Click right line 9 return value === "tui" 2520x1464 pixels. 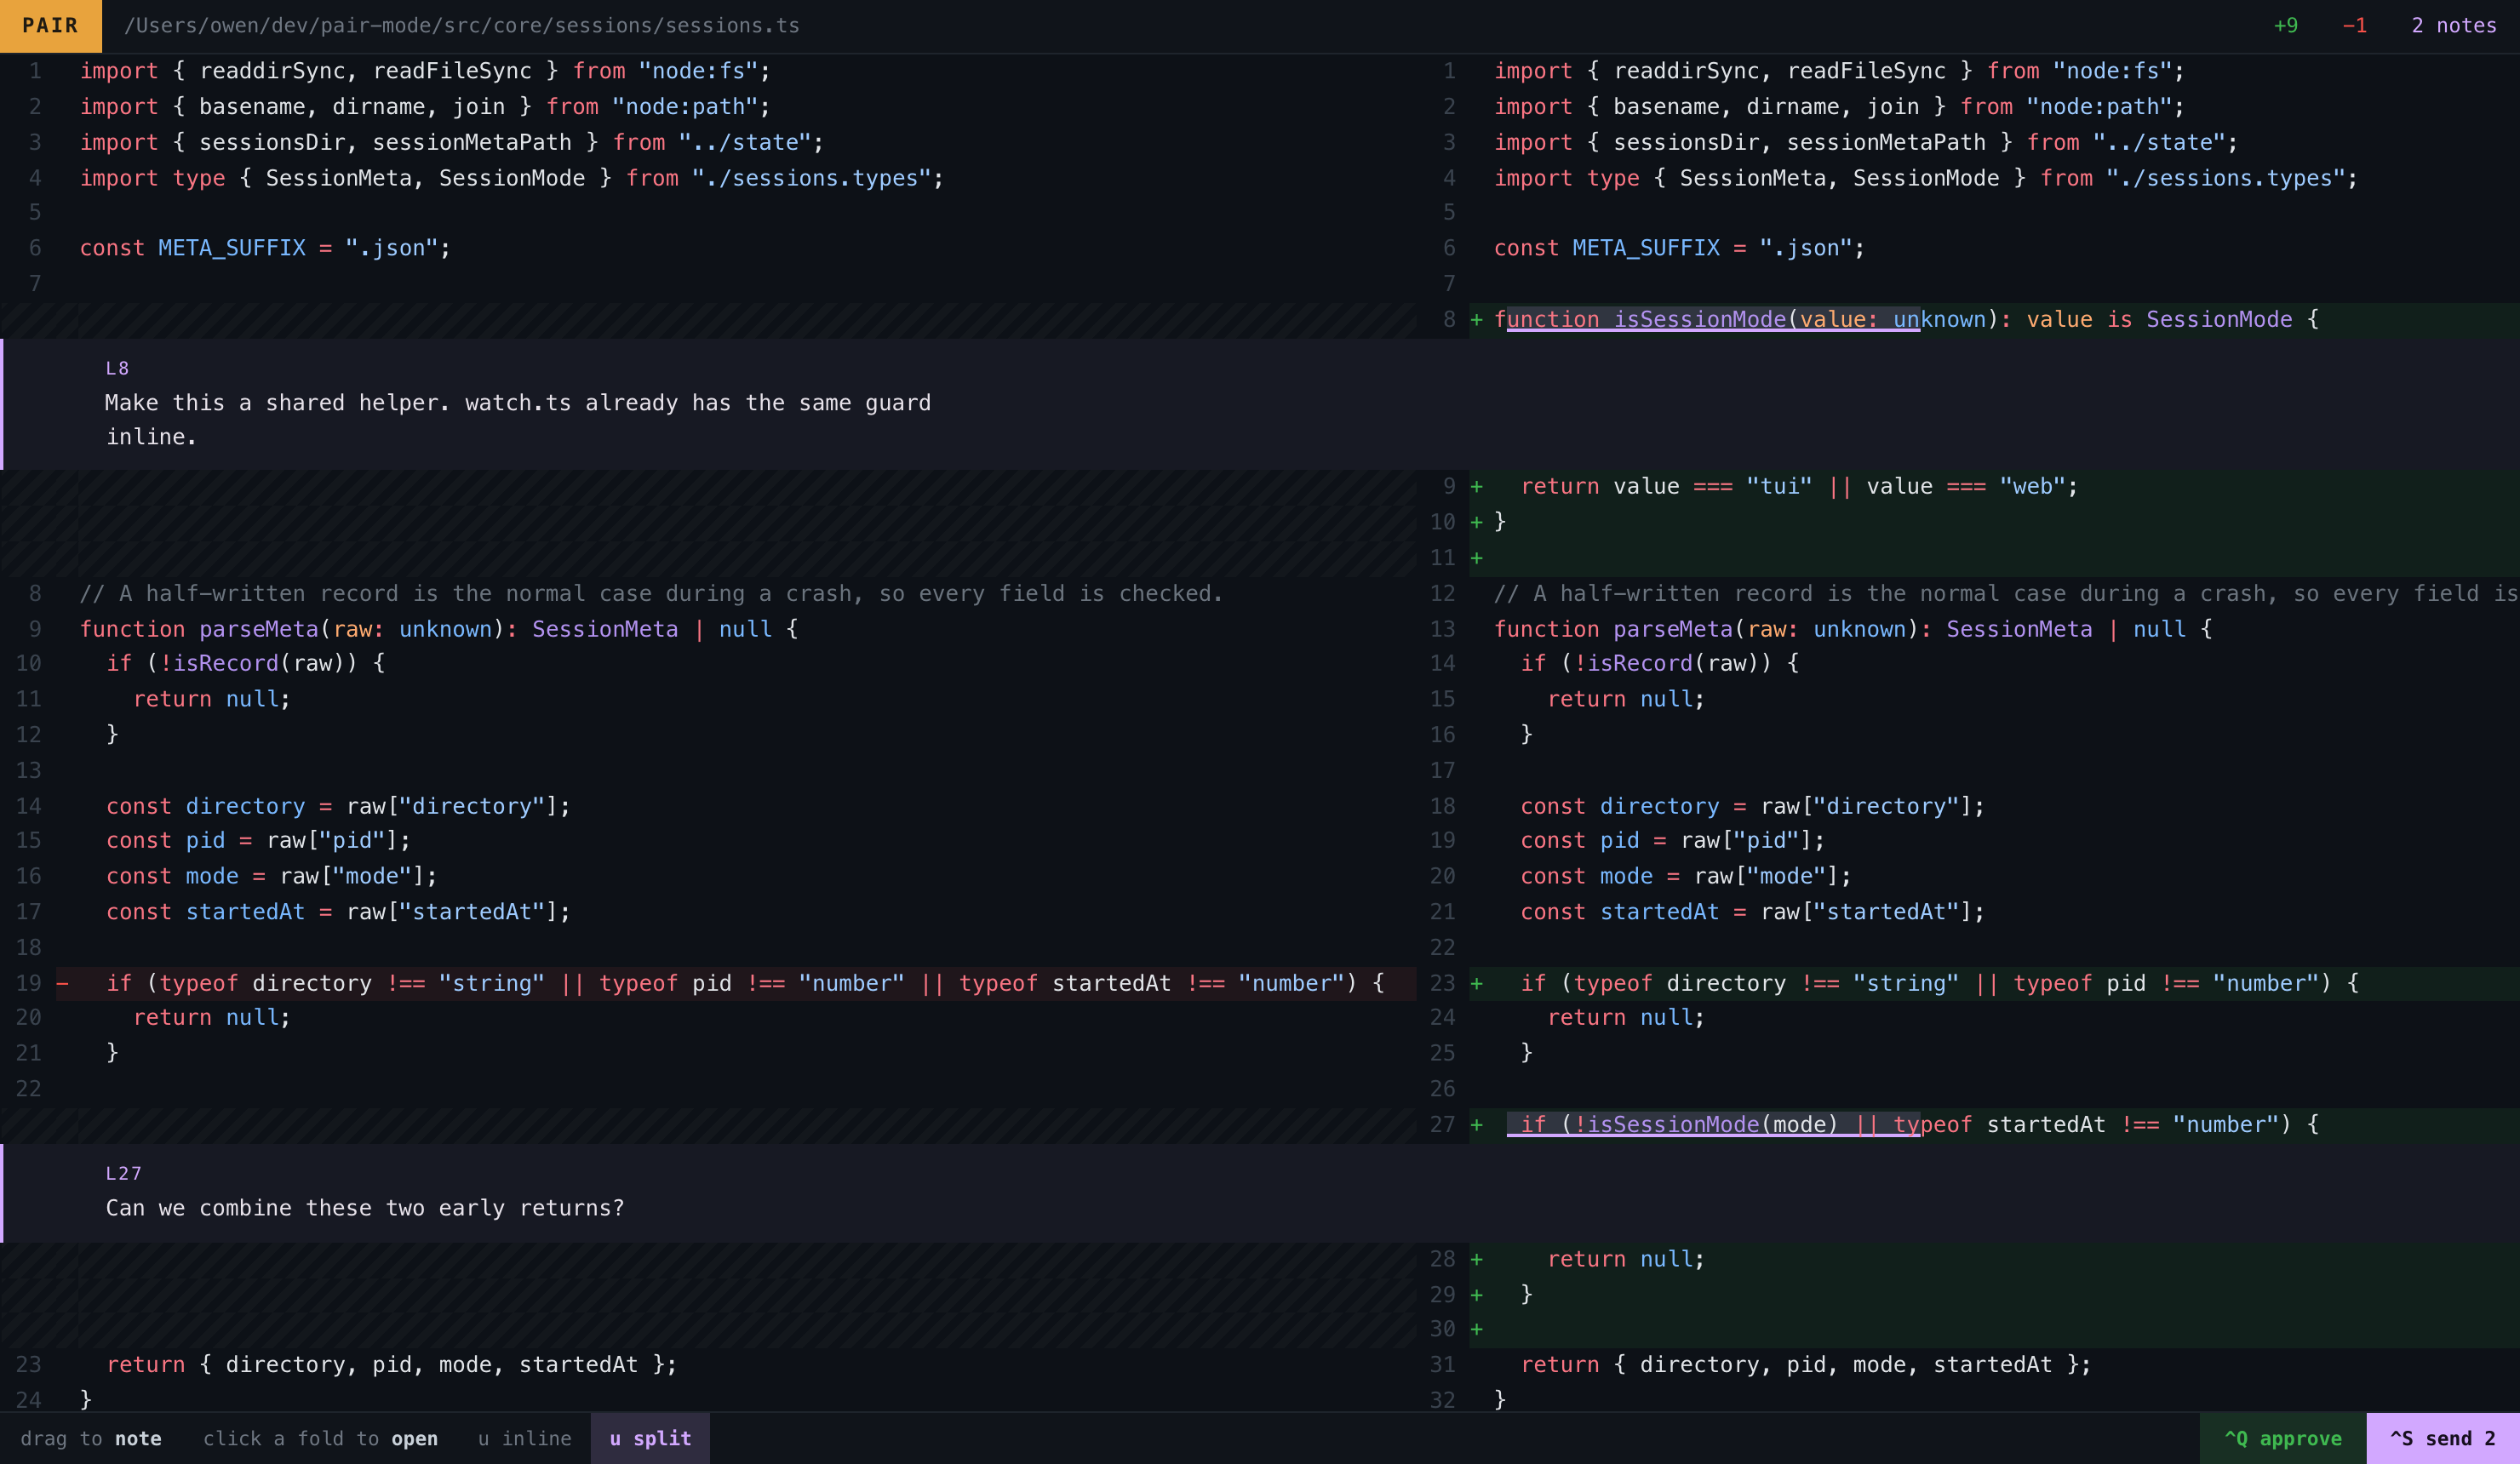(x=1799, y=487)
